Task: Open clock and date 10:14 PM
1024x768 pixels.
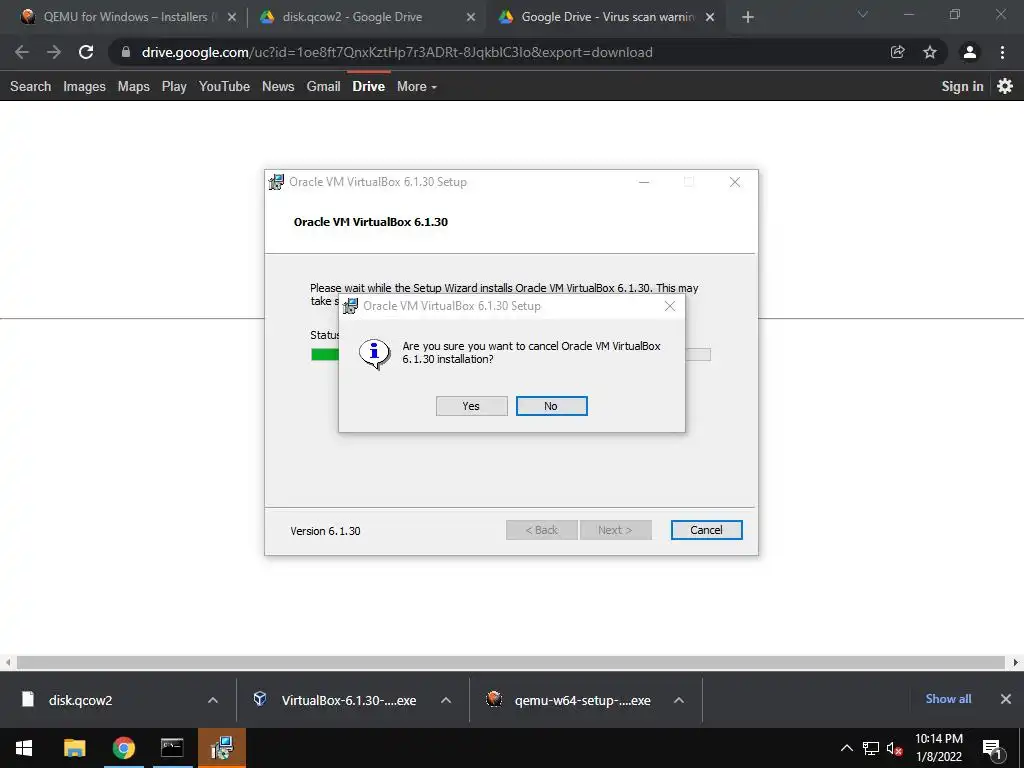Action: 939,748
